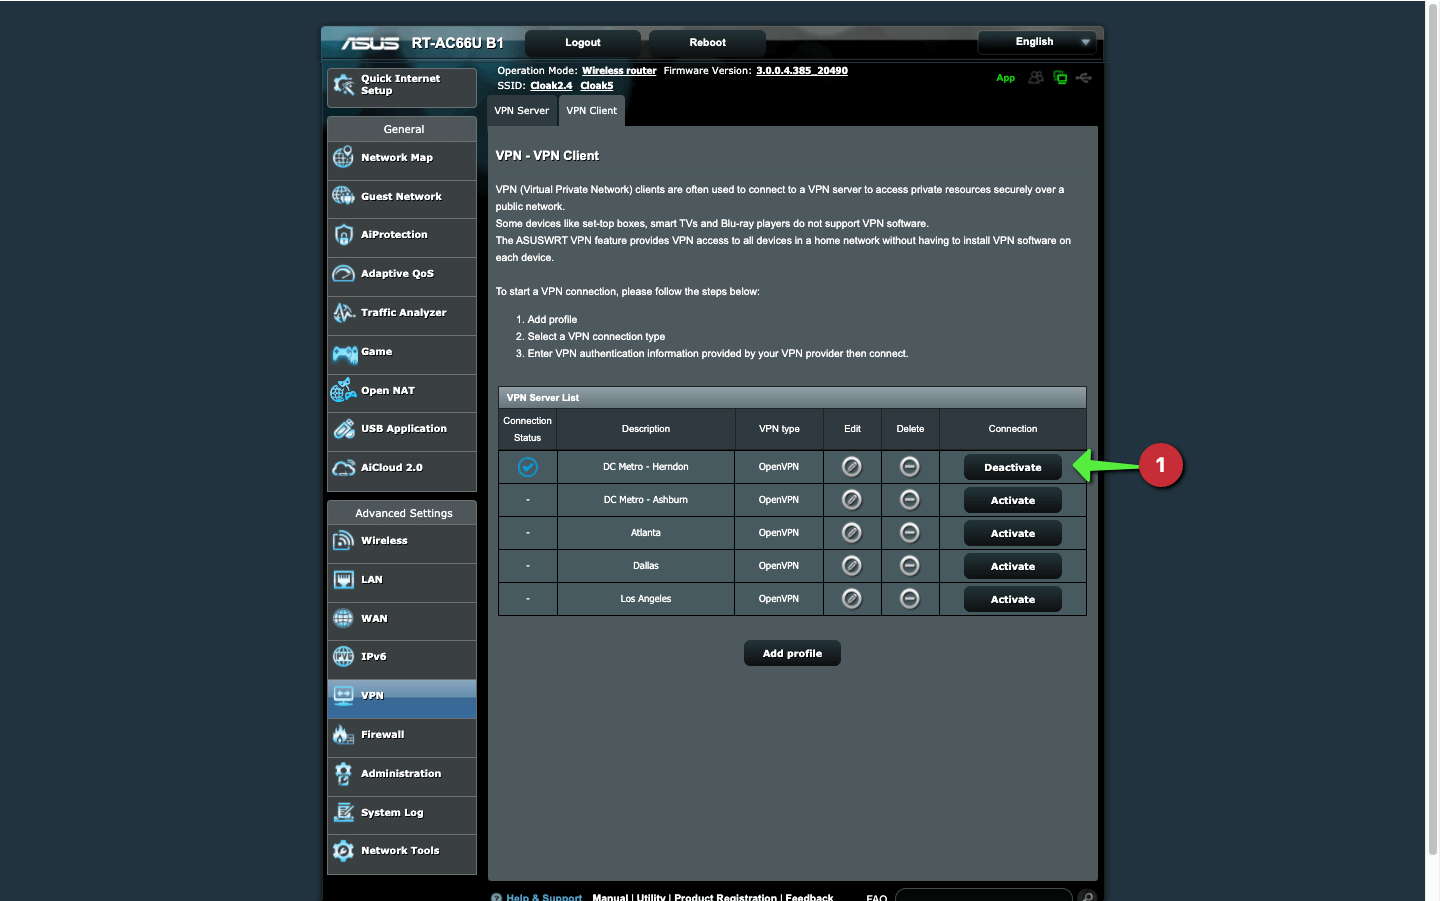
Task: Click the browser vertical scrollbar
Action: [x=1432, y=428]
